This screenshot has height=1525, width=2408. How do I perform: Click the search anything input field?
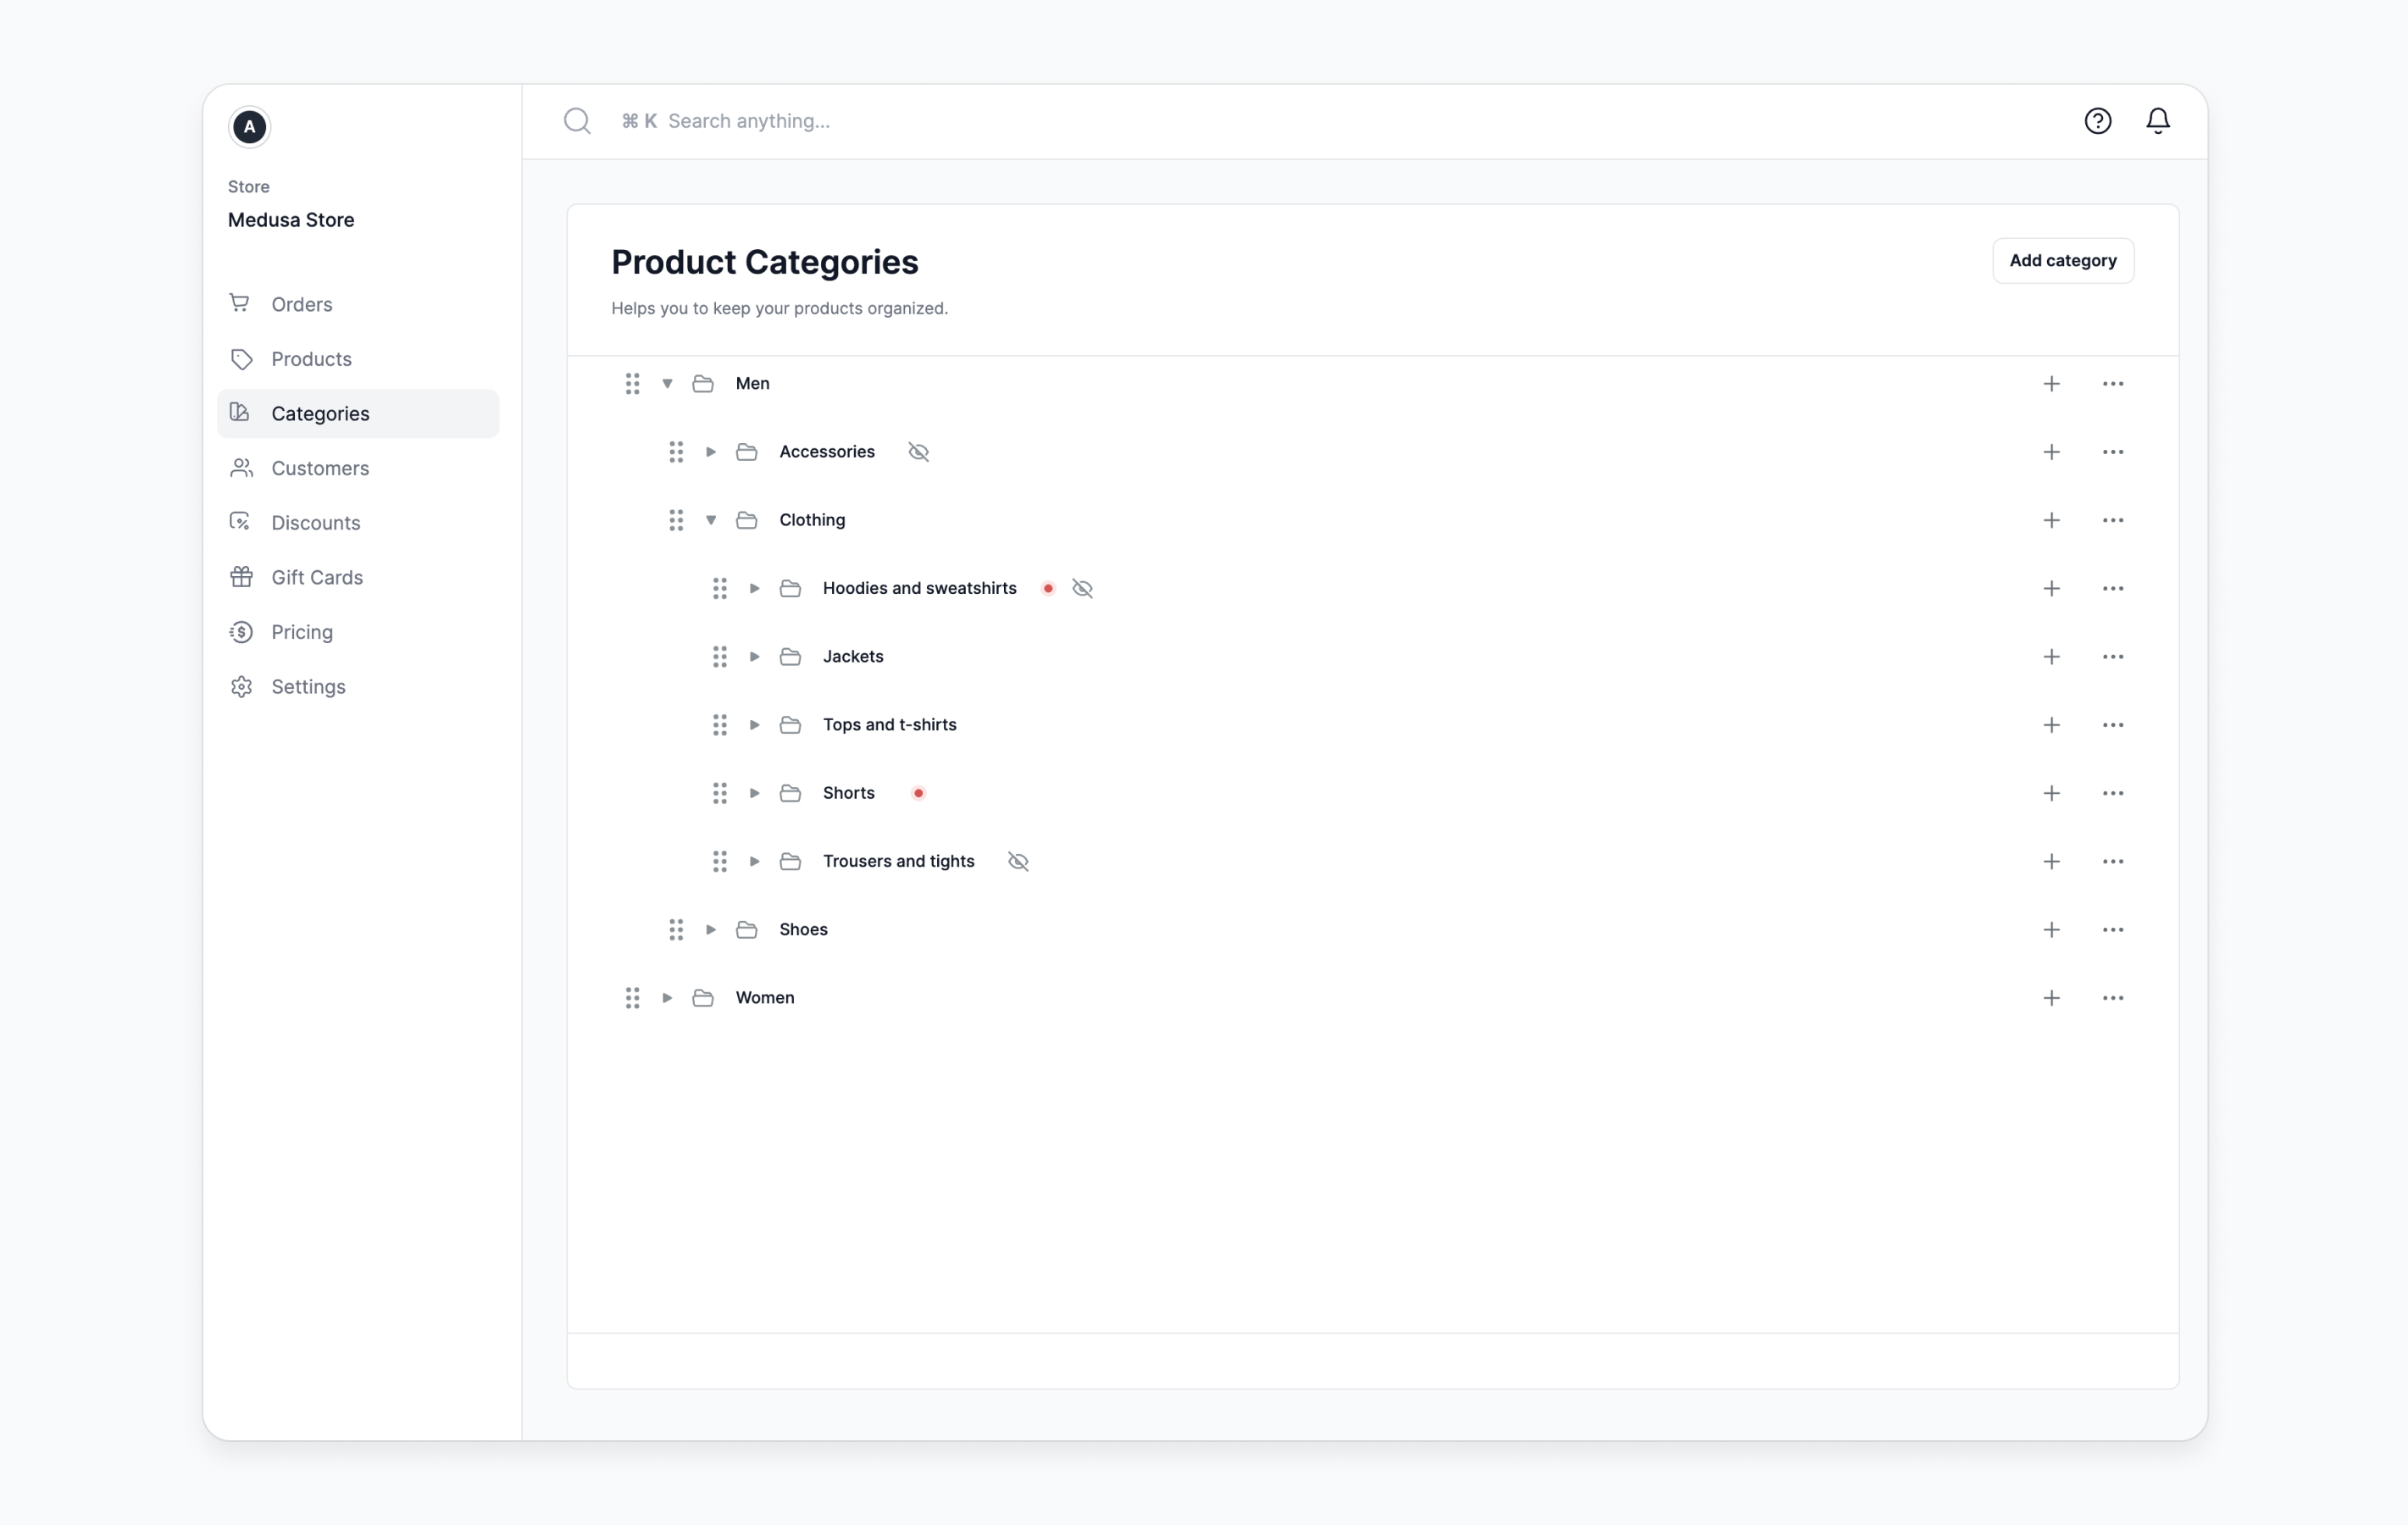tap(900, 121)
